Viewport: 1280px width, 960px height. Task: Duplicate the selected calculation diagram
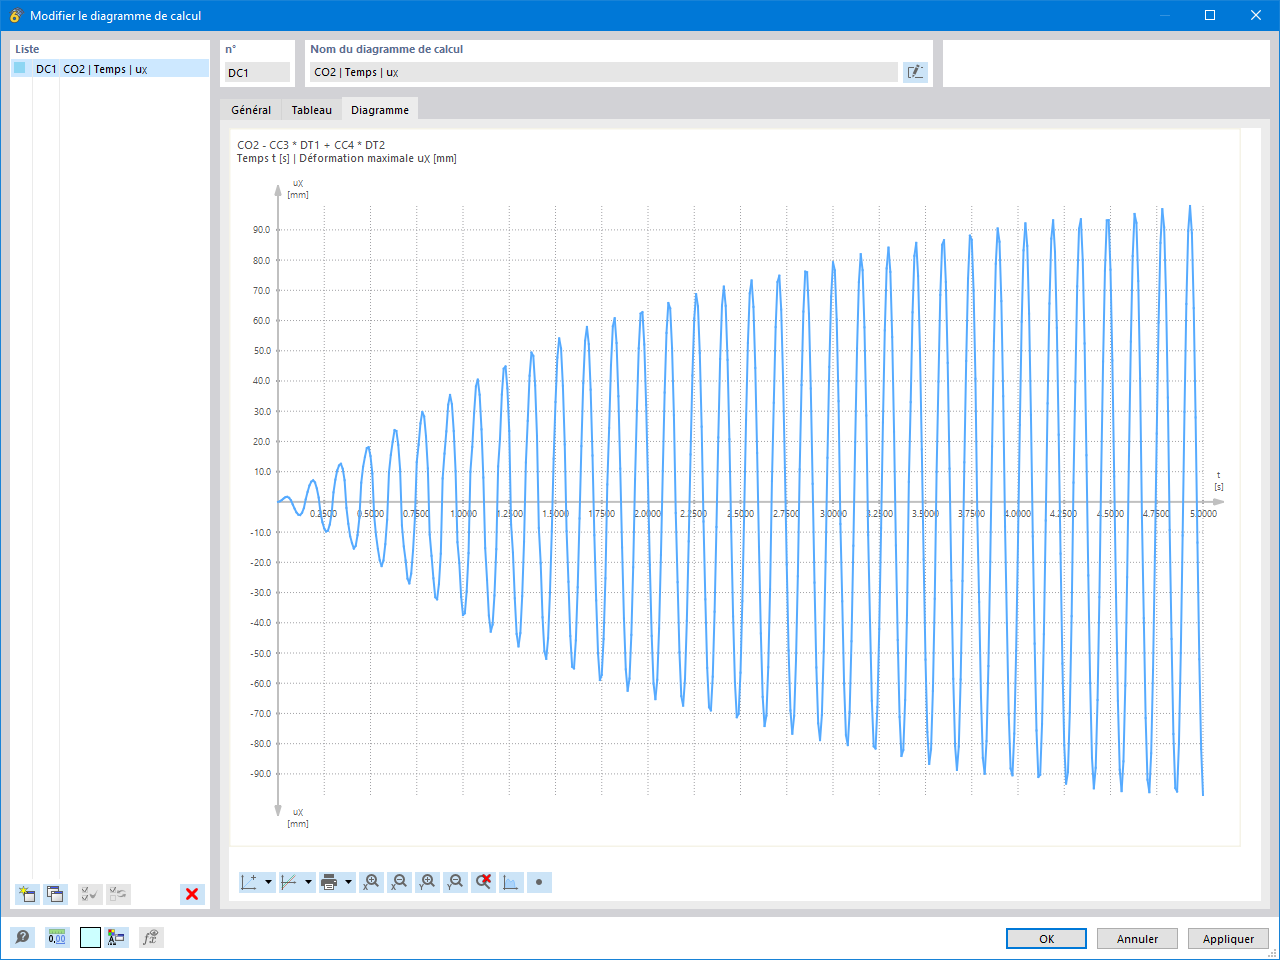click(x=55, y=894)
